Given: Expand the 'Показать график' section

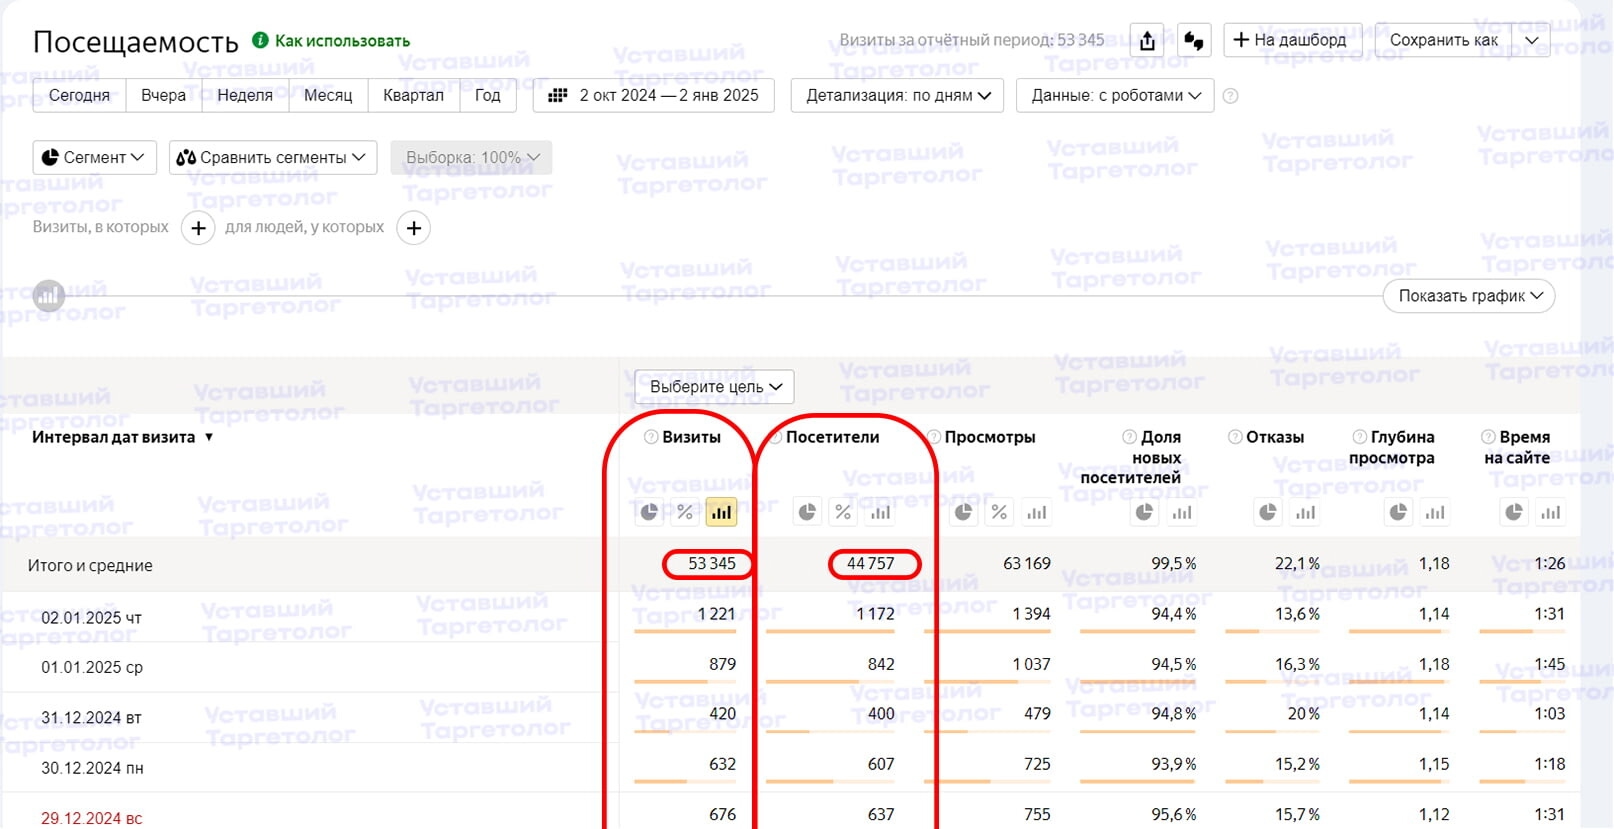Looking at the screenshot, I should coord(1468,296).
